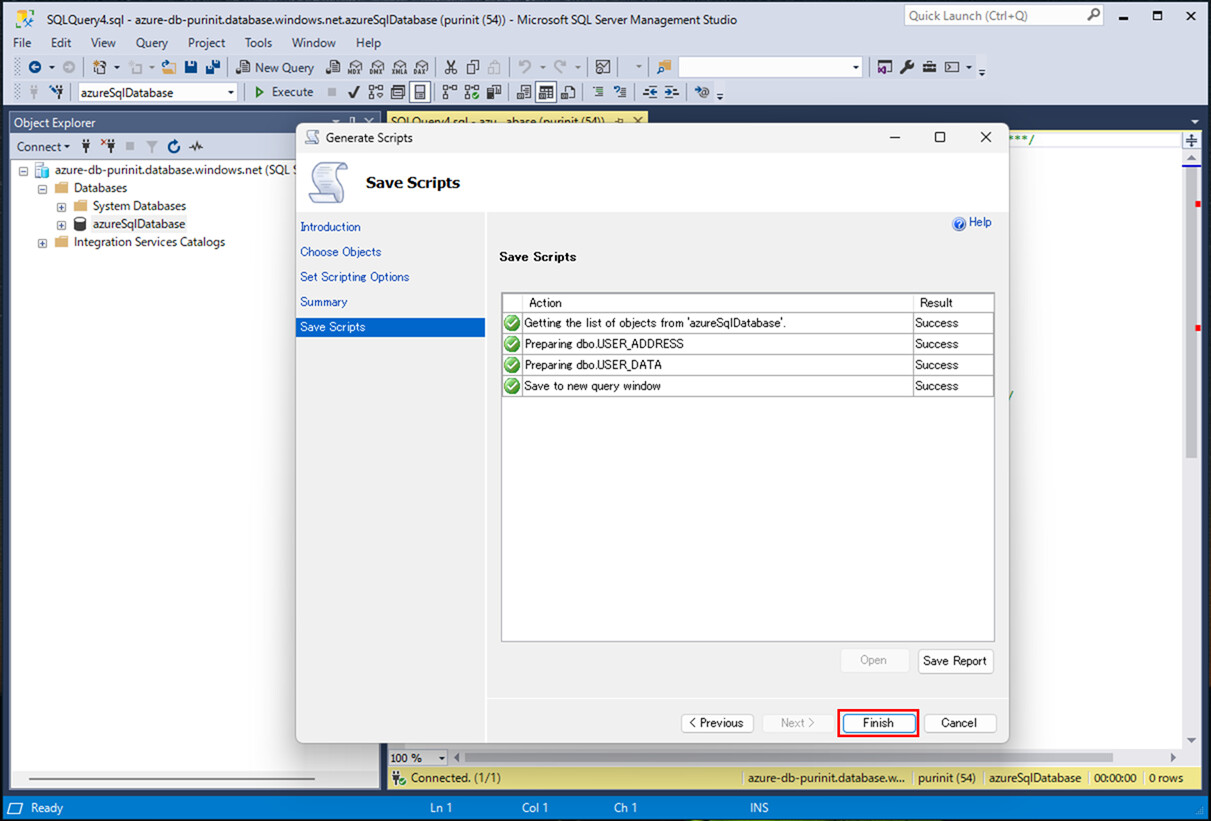The image size is (1211, 821).
Task: Refresh the Object Explorer
Action: 174,147
